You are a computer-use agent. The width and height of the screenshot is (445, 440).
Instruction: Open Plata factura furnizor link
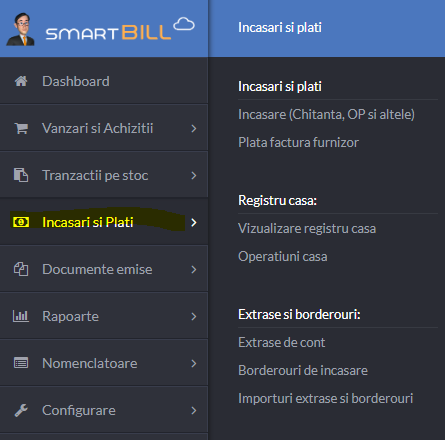click(298, 142)
